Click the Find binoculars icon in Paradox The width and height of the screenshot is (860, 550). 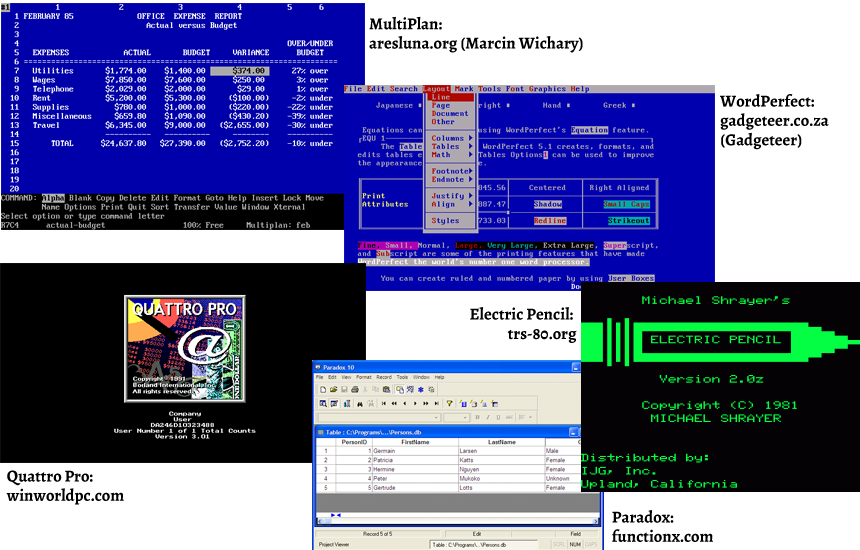coord(360,404)
